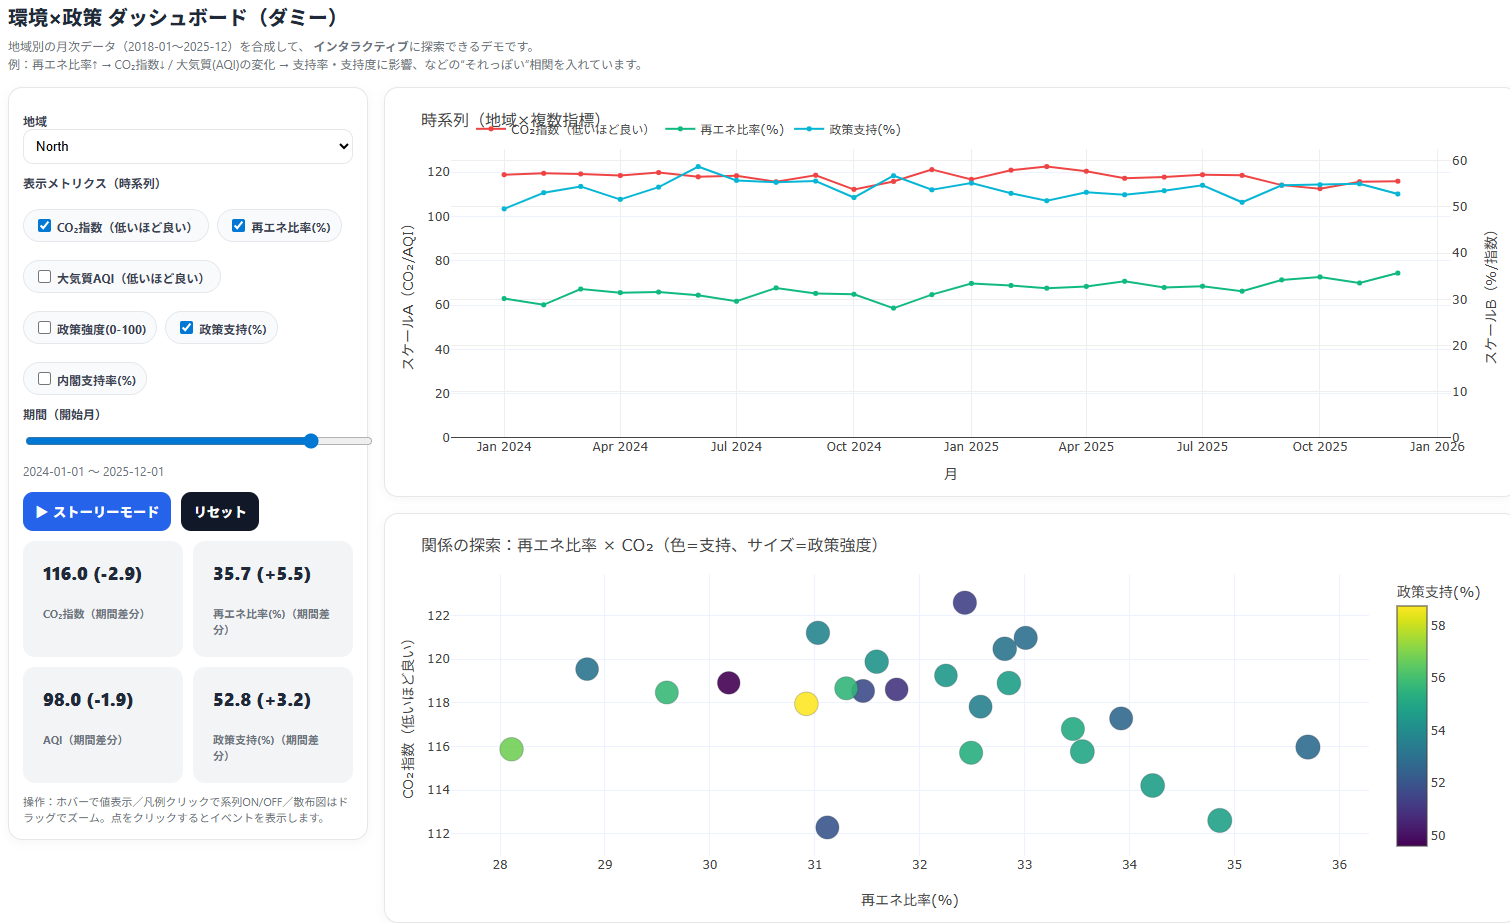Enable the 内閣支持率(%) checkbox
The width and height of the screenshot is (1510, 923).
point(44,379)
